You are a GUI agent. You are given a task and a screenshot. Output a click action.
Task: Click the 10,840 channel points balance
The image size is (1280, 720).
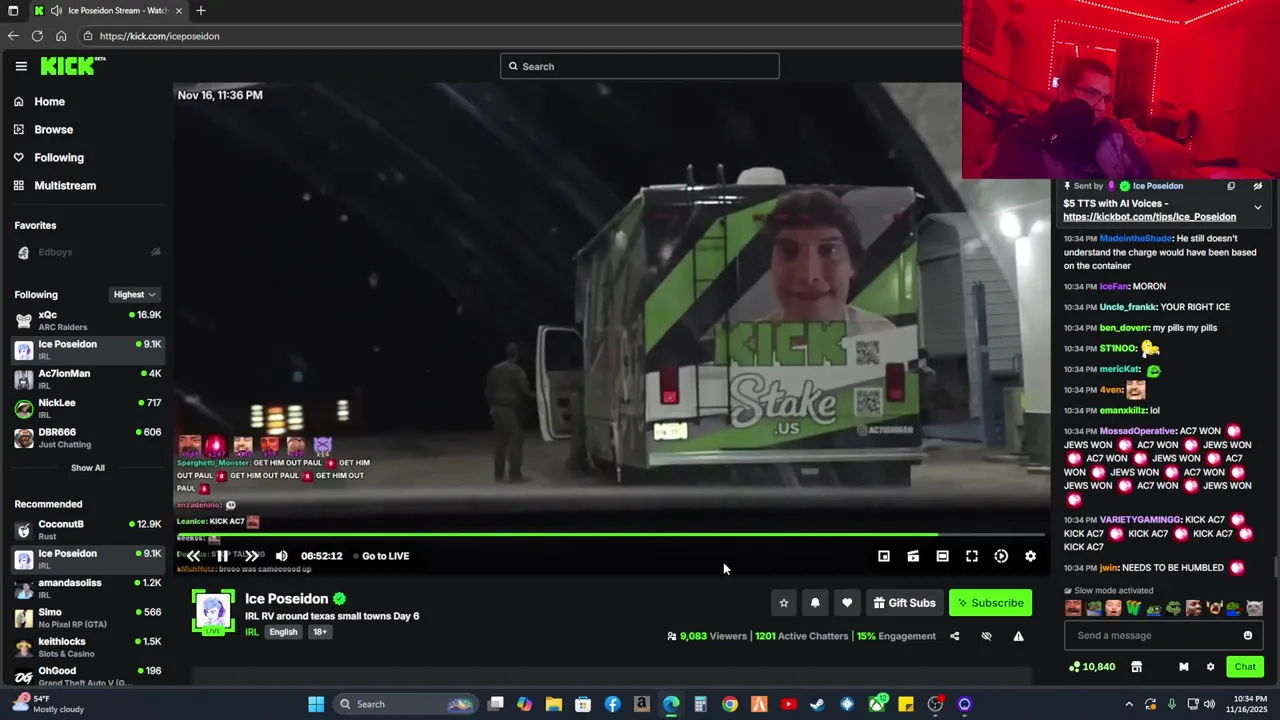[x=1092, y=667]
